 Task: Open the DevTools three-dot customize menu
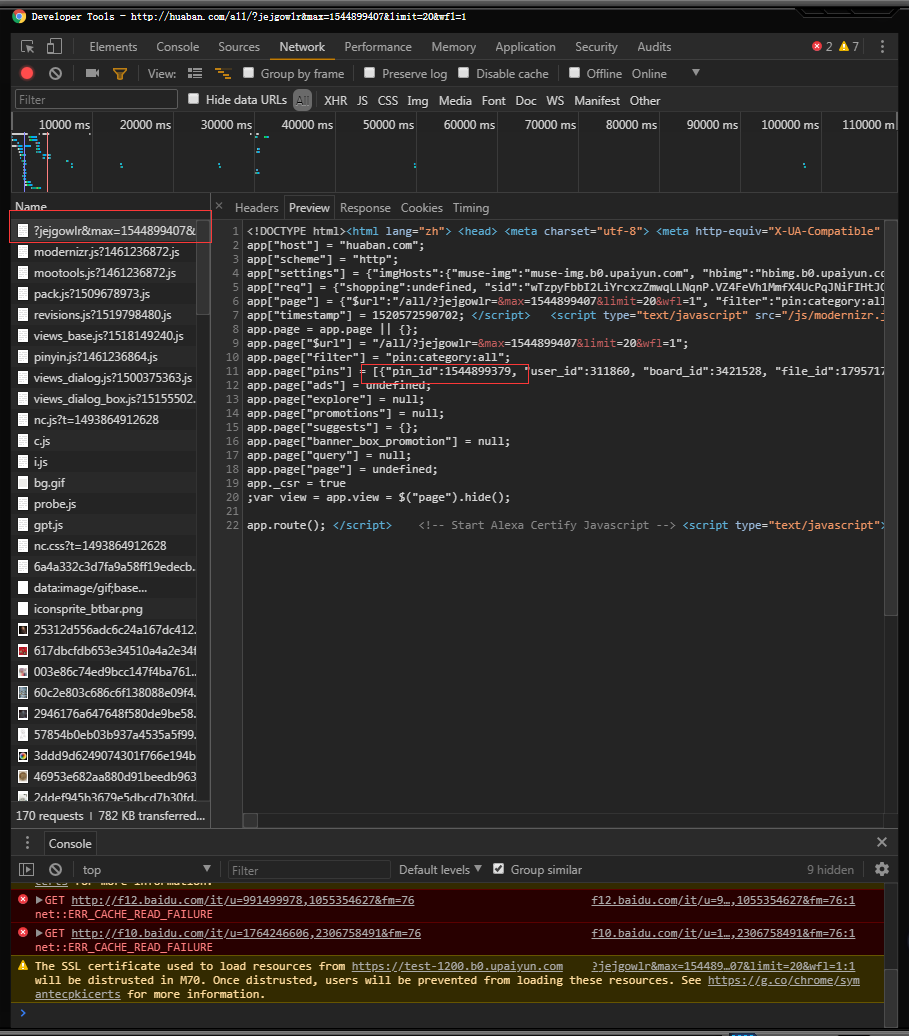tap(882, 47)
